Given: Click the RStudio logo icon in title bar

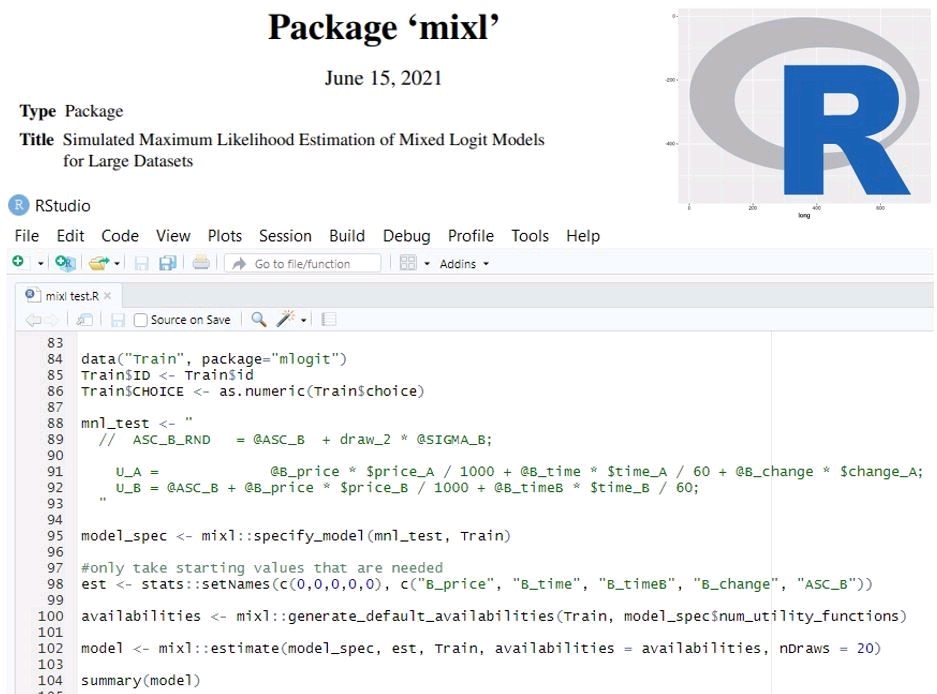Looking at the screenshot, I should tap(19, 205).
